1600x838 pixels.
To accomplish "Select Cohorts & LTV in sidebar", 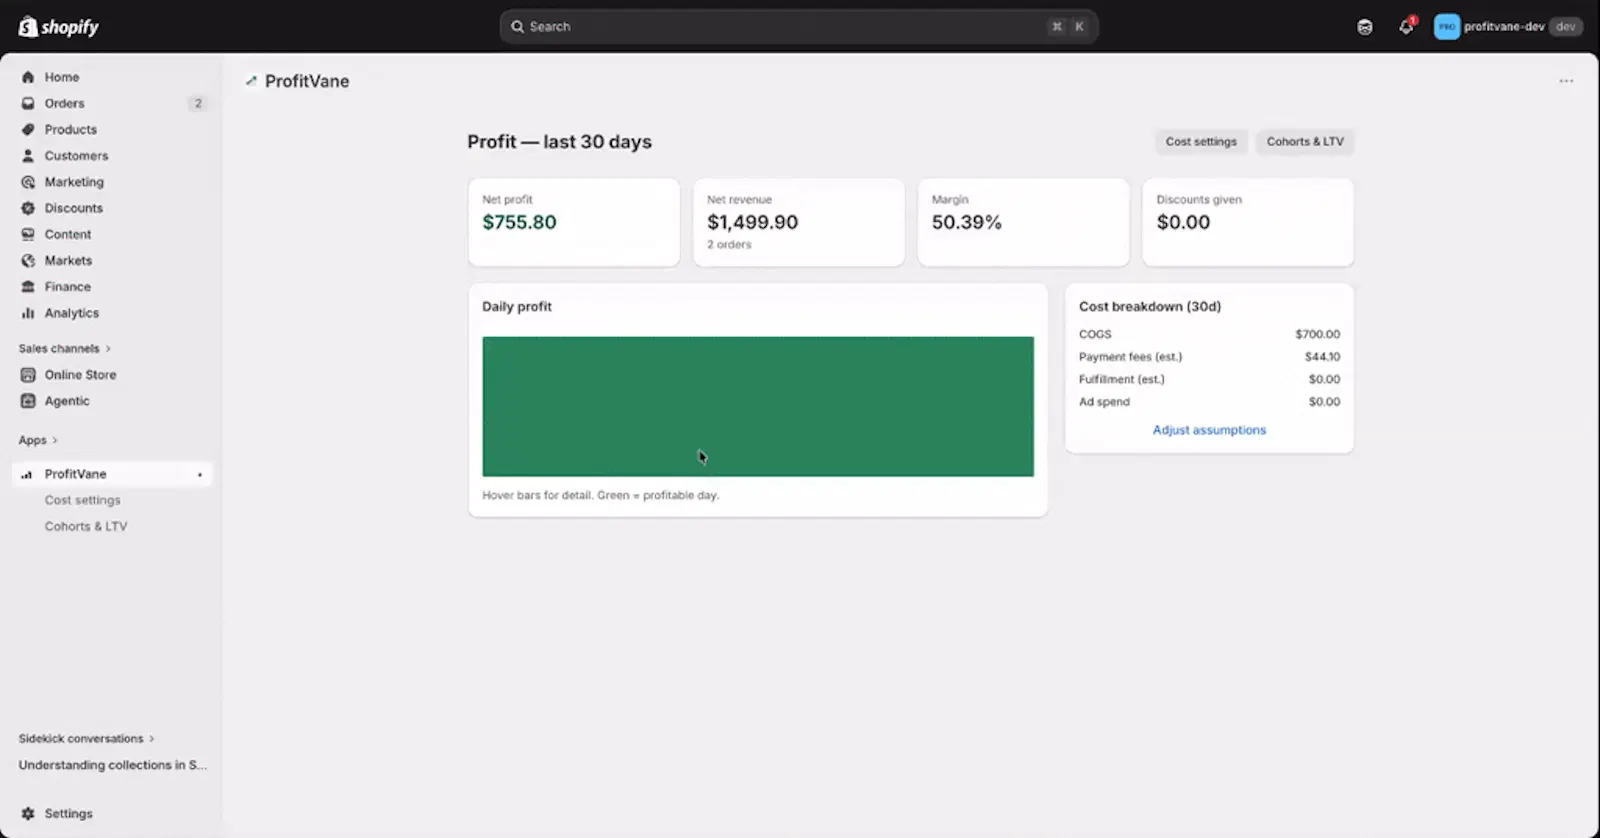I will 86,526.
